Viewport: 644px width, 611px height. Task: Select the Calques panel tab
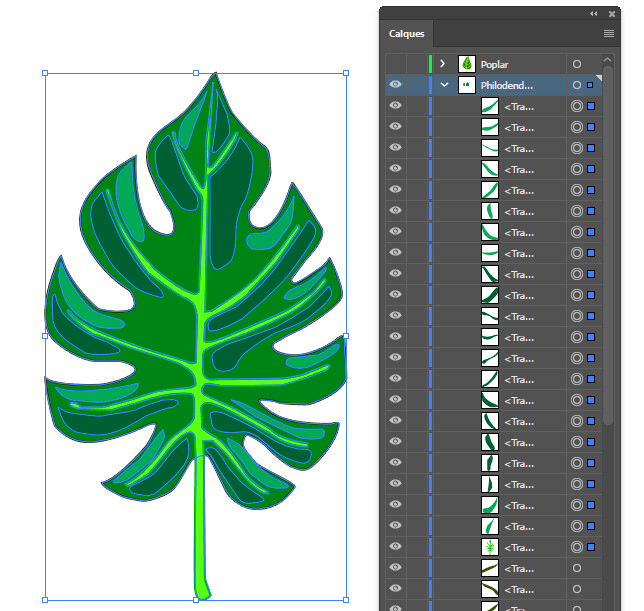click(x=406, y=34)
